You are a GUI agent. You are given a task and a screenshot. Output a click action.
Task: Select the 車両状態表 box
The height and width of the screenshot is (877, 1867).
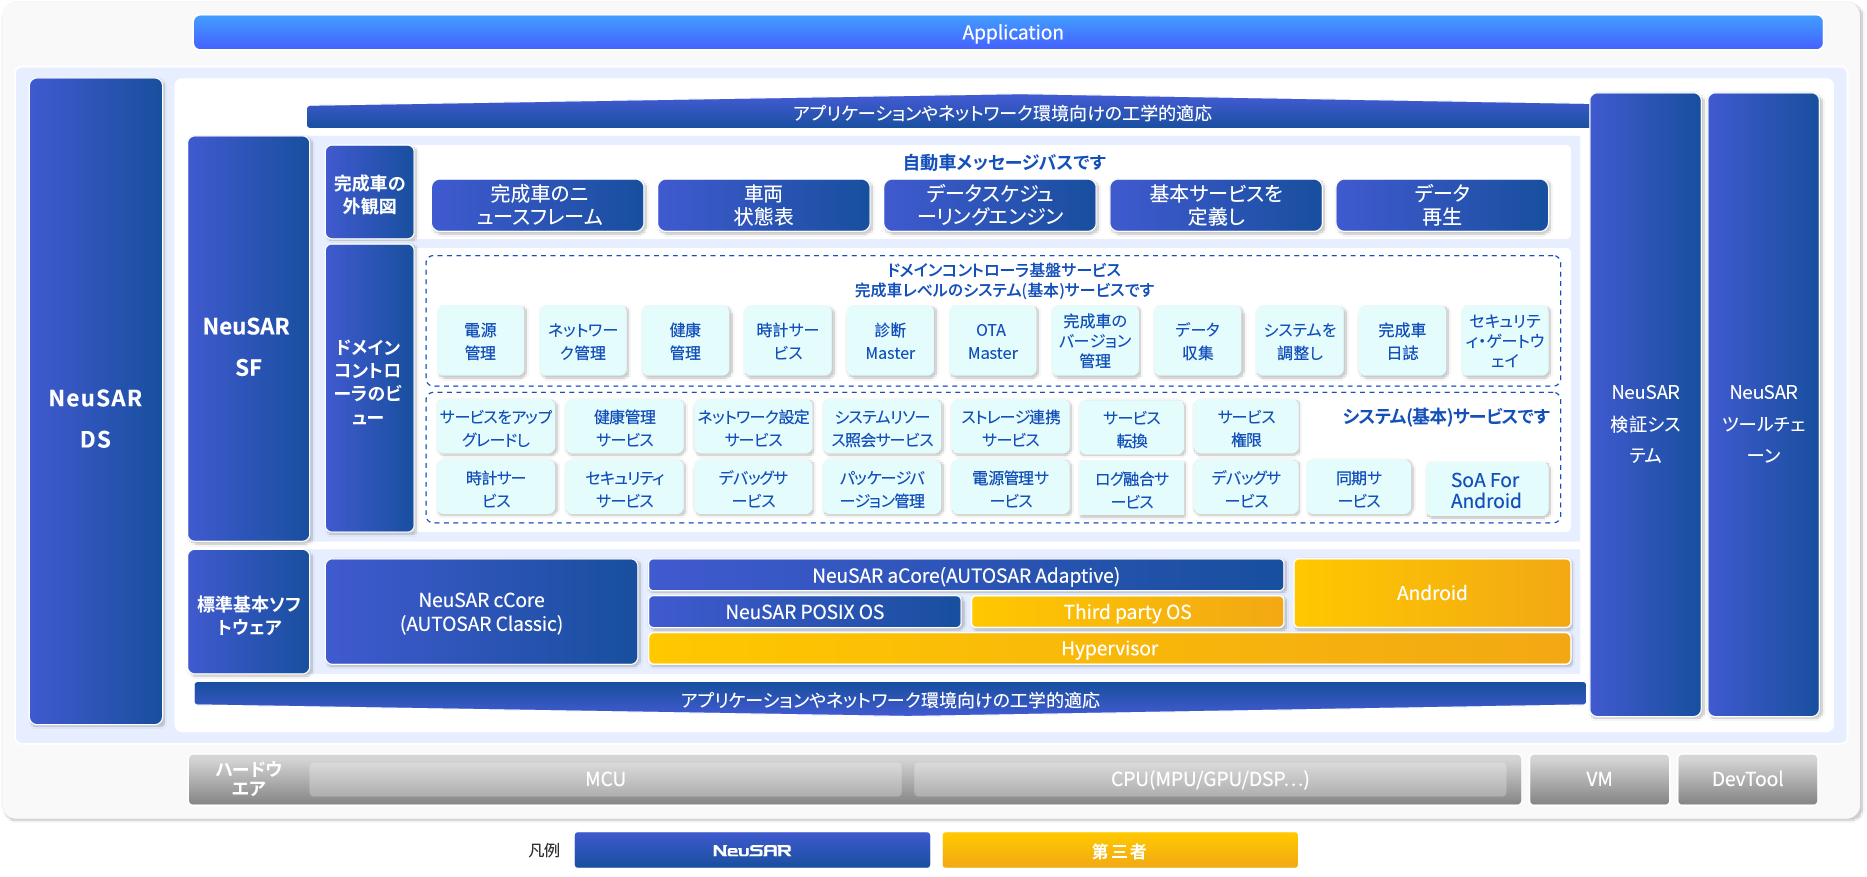click(x=763, y=205)
